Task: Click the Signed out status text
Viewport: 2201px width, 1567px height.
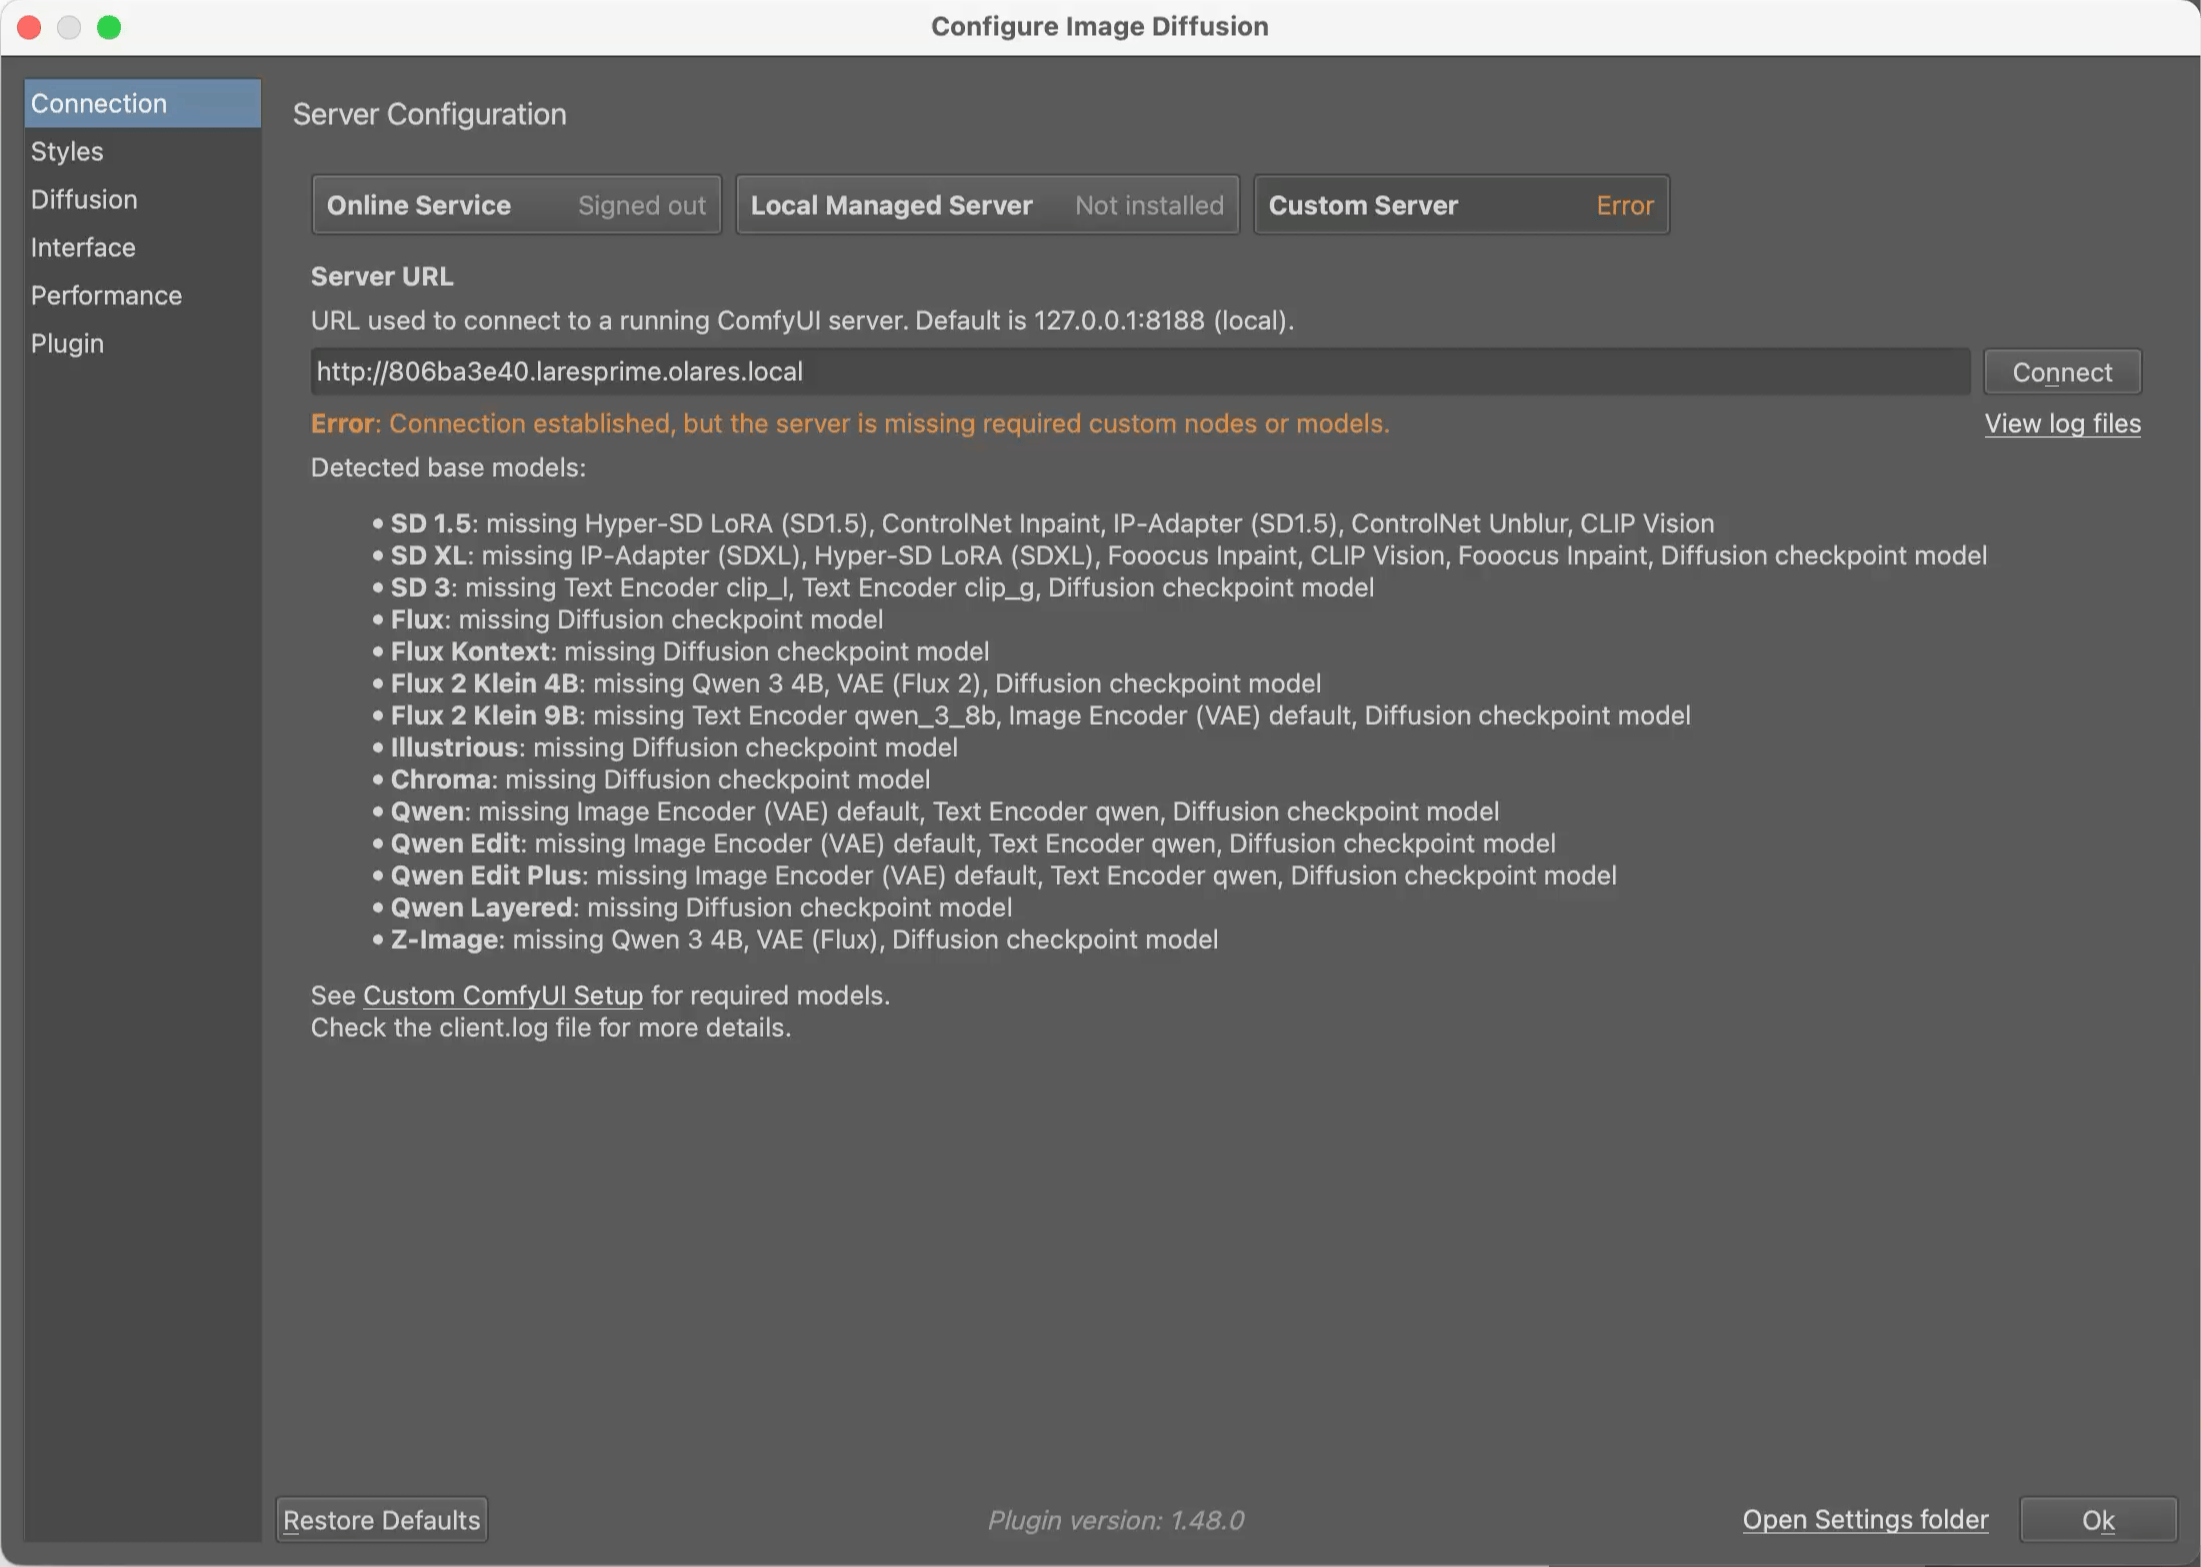Action: 641,205
